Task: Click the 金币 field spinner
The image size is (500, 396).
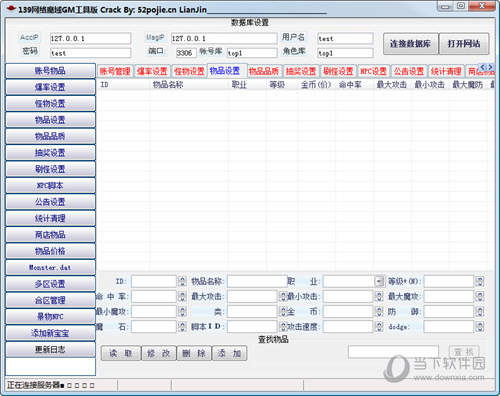Action: (x=379, y=312)
